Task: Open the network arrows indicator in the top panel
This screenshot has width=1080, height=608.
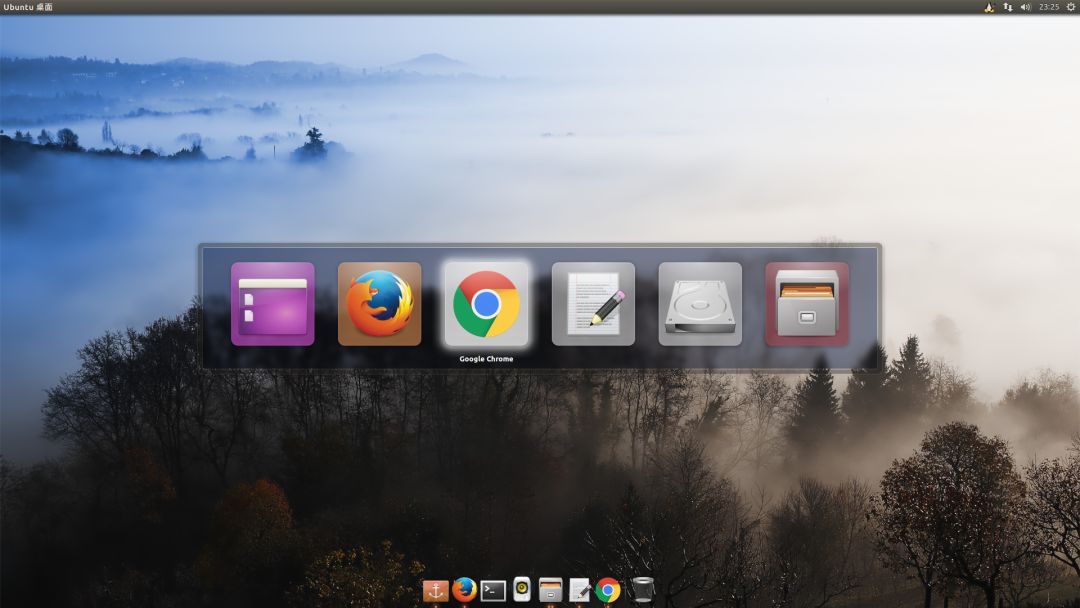Action: (1008, 7)
